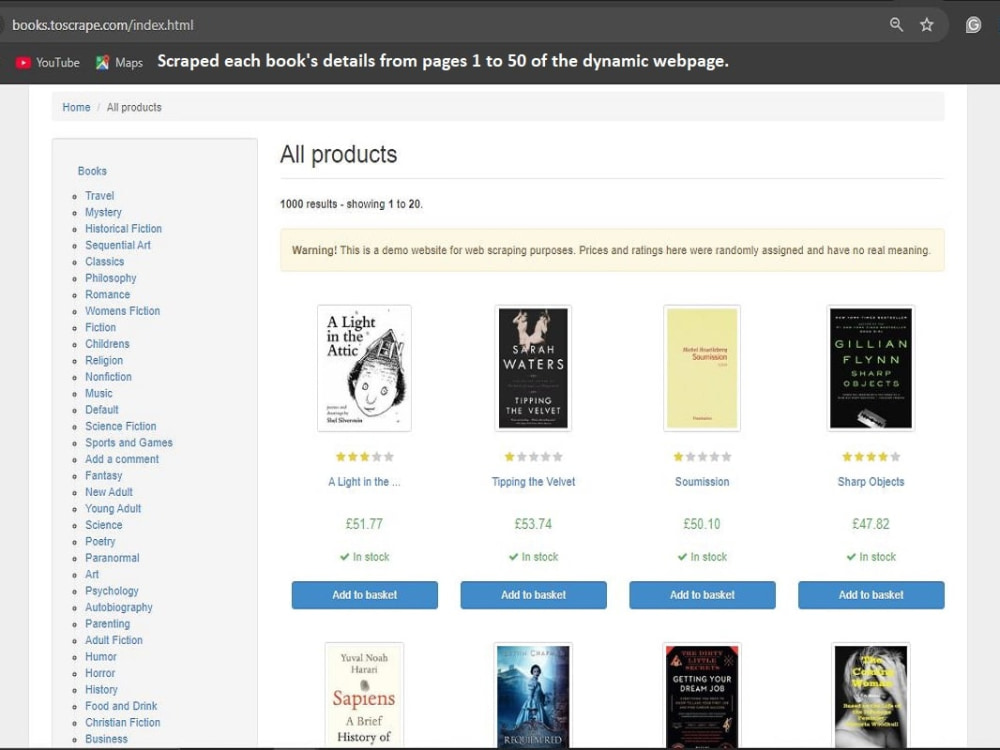Open the Mystery category
The width and height of the screenshot is (1000, 750).
(x=103, y=212)
